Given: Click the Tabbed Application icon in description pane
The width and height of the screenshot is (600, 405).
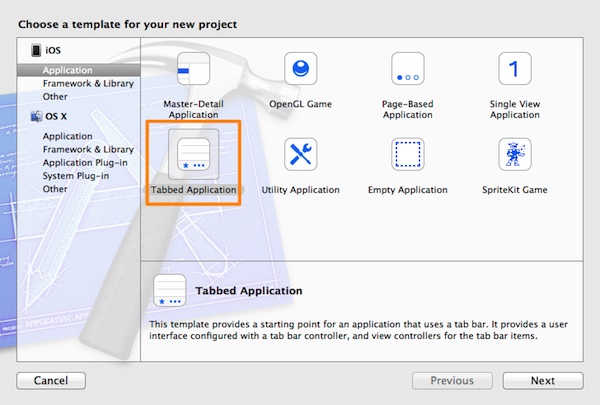Looking at the screenshot, I should click(168, 291).
